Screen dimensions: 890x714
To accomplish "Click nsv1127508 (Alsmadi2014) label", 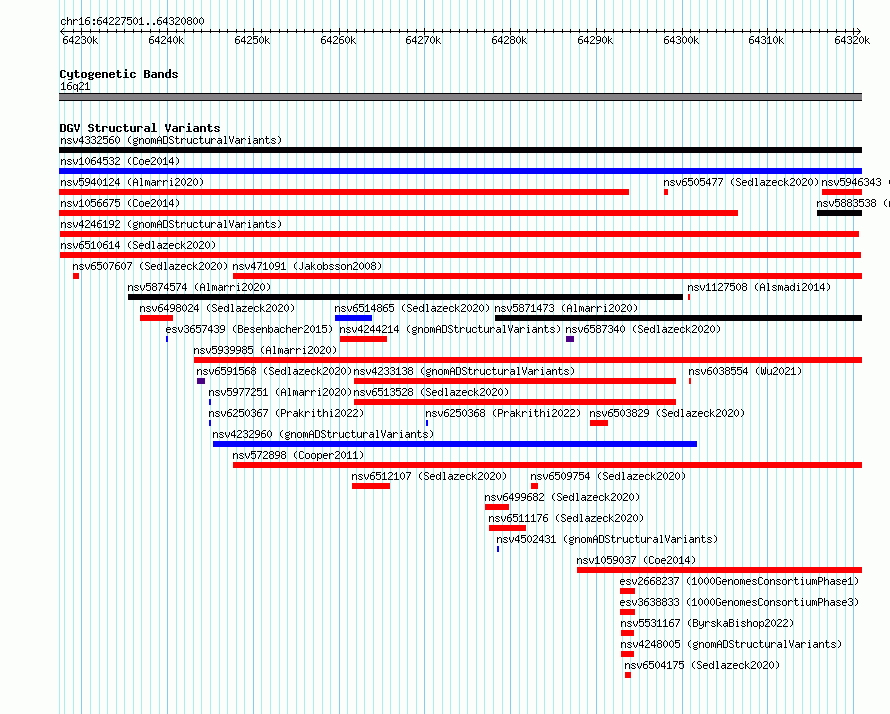I will [759, 287].
